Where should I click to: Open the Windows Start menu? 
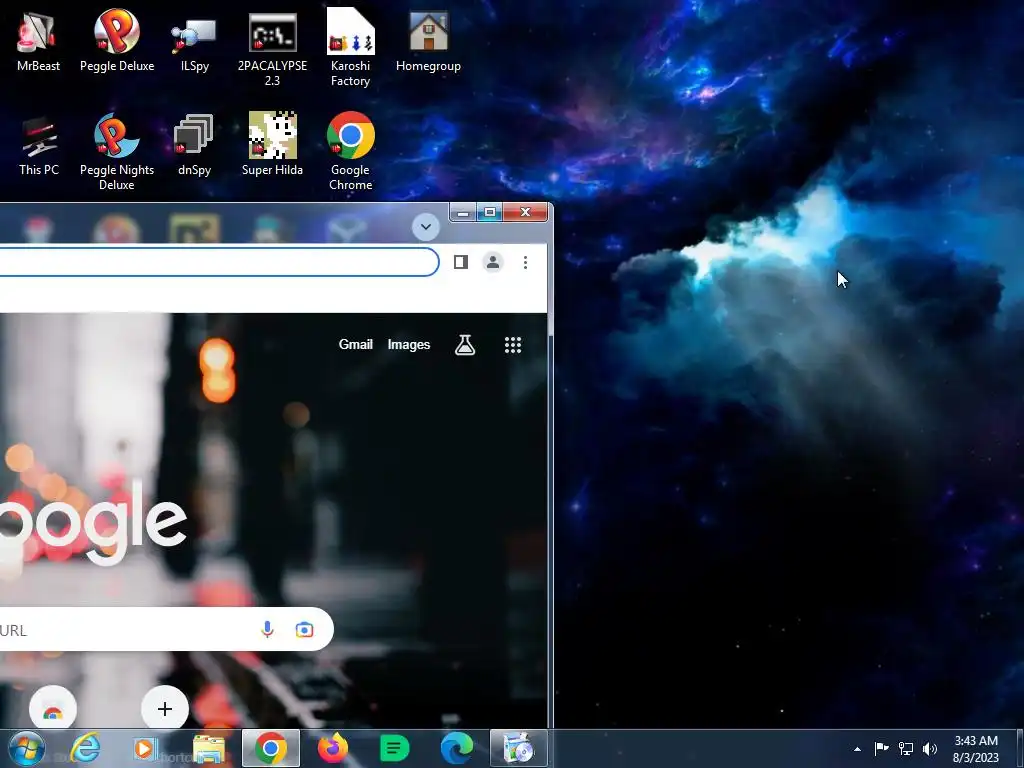tap(26, 748)
